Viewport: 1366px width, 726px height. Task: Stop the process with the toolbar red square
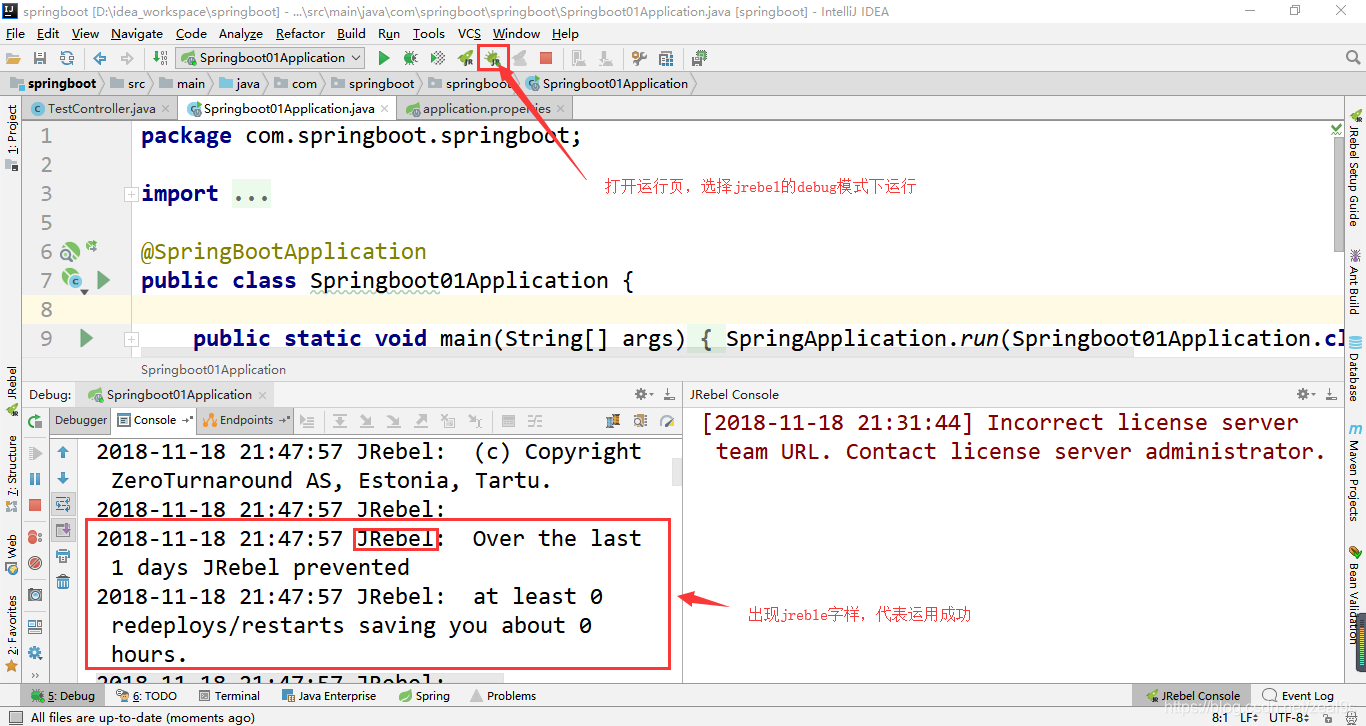point(546,59)
